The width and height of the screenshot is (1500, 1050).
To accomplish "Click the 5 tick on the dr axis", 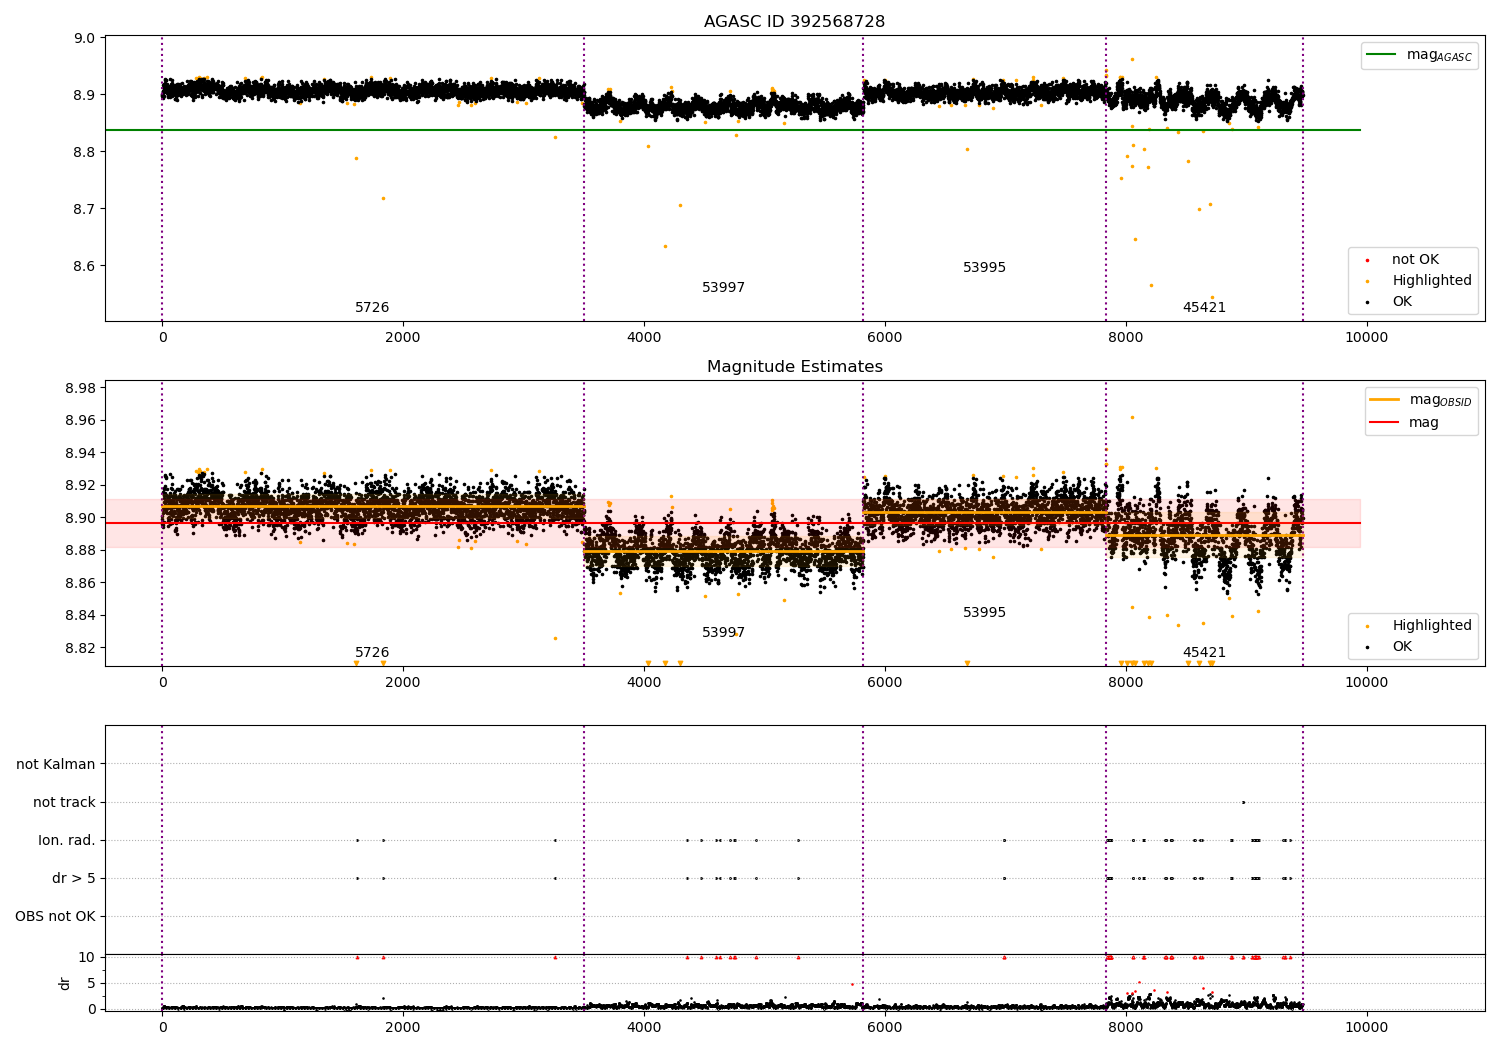I will click(92, 984).
